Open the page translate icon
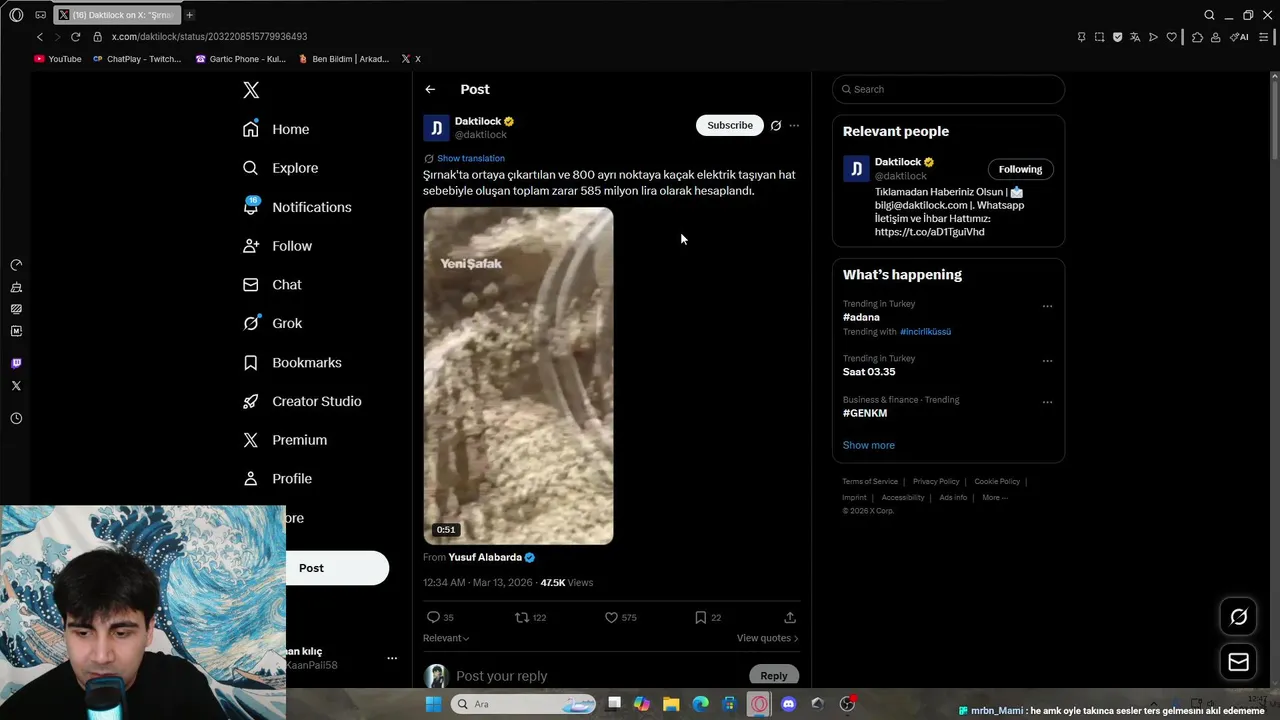The width and height of the screenshot is (1280, 720). [1135, 37]
